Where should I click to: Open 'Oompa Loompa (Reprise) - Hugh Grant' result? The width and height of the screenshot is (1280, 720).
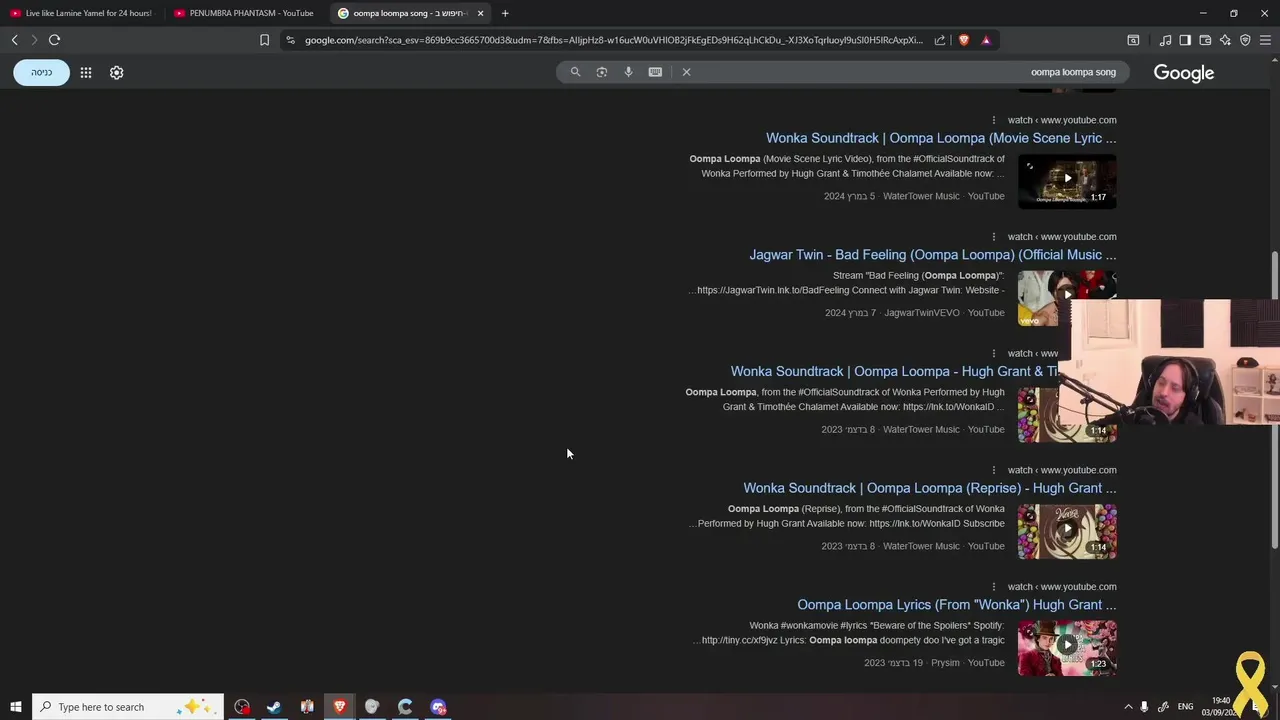[930, 488]
